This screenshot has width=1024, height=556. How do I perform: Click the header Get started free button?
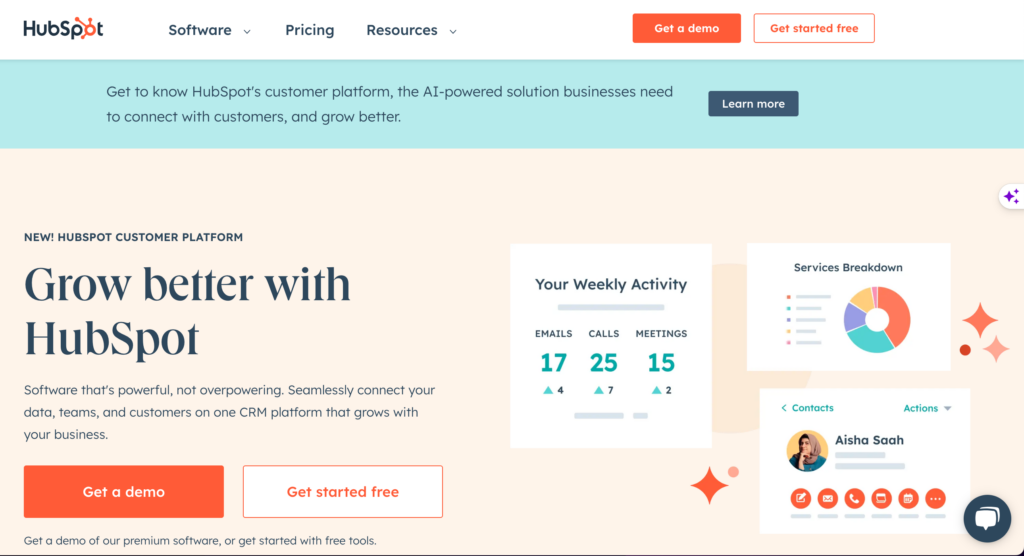point(814,28)
